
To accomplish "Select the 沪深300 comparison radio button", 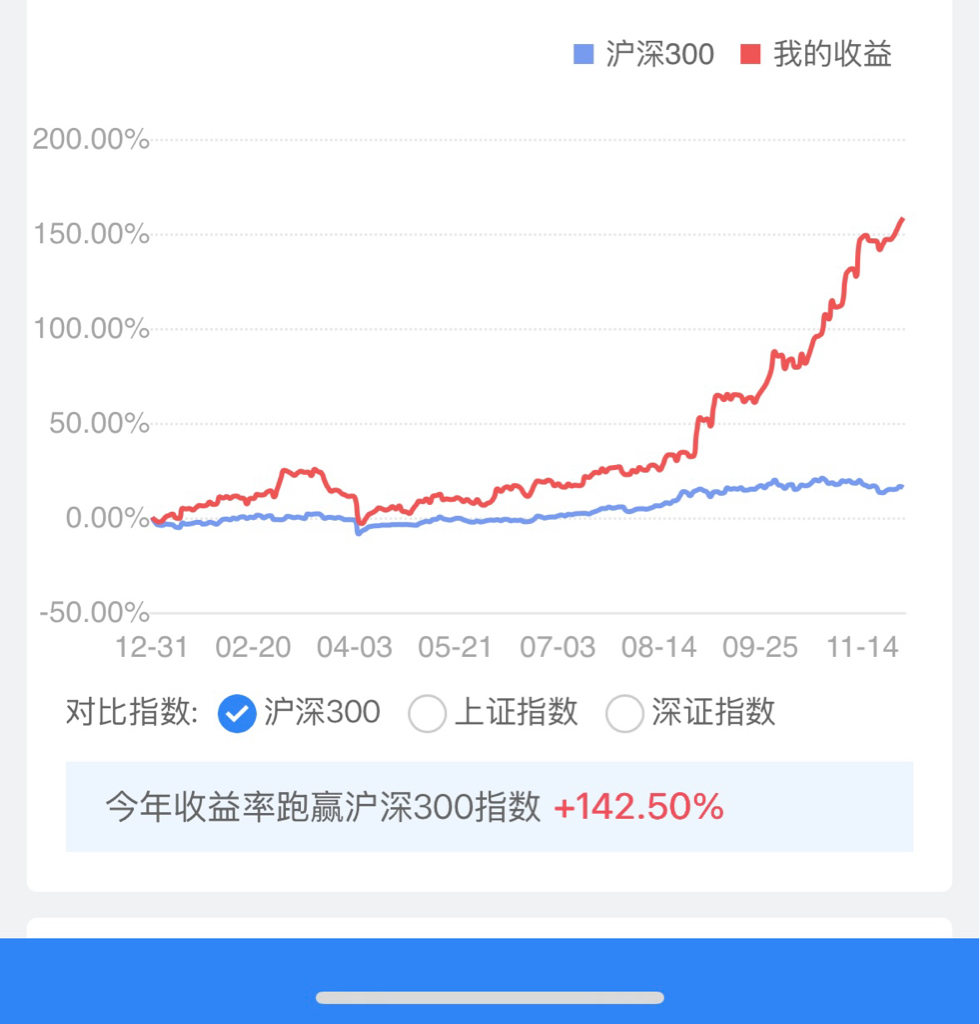I will [236, 713].
